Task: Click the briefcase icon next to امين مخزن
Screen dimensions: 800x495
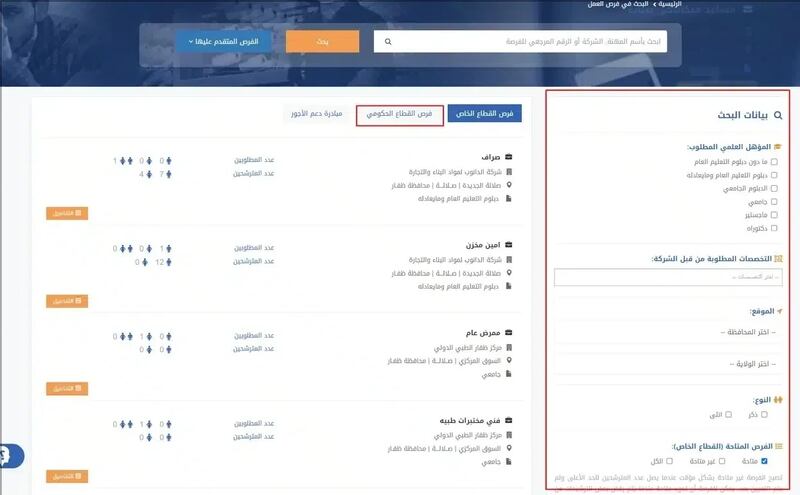Action: coord(508,245)
